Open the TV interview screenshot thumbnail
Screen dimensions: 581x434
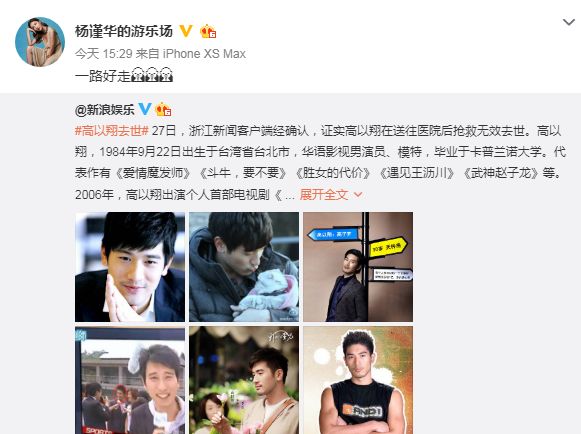pyautogui.click(x=130, y=380)
